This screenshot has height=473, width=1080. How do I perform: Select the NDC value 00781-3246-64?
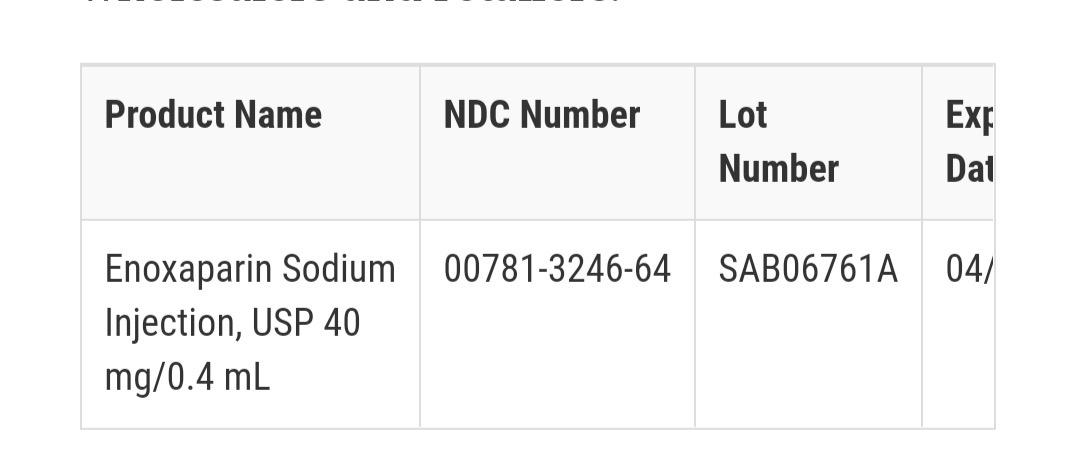(x=557, y=269)
